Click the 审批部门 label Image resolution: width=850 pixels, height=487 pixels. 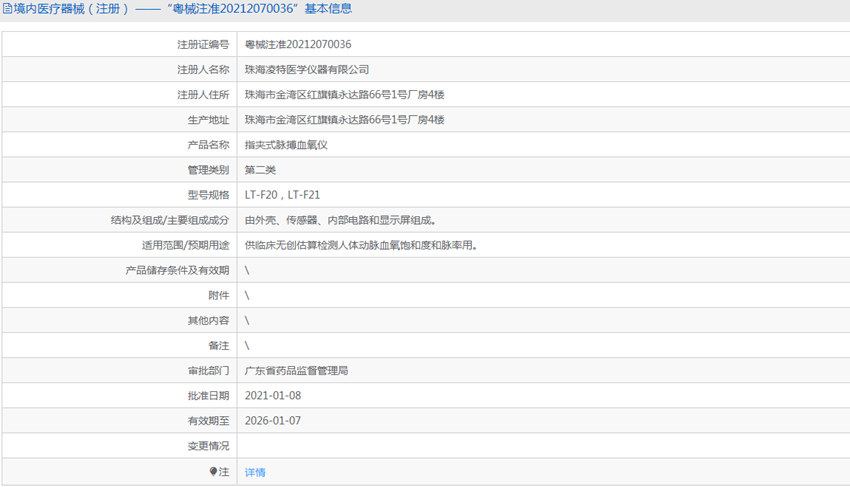208,370
